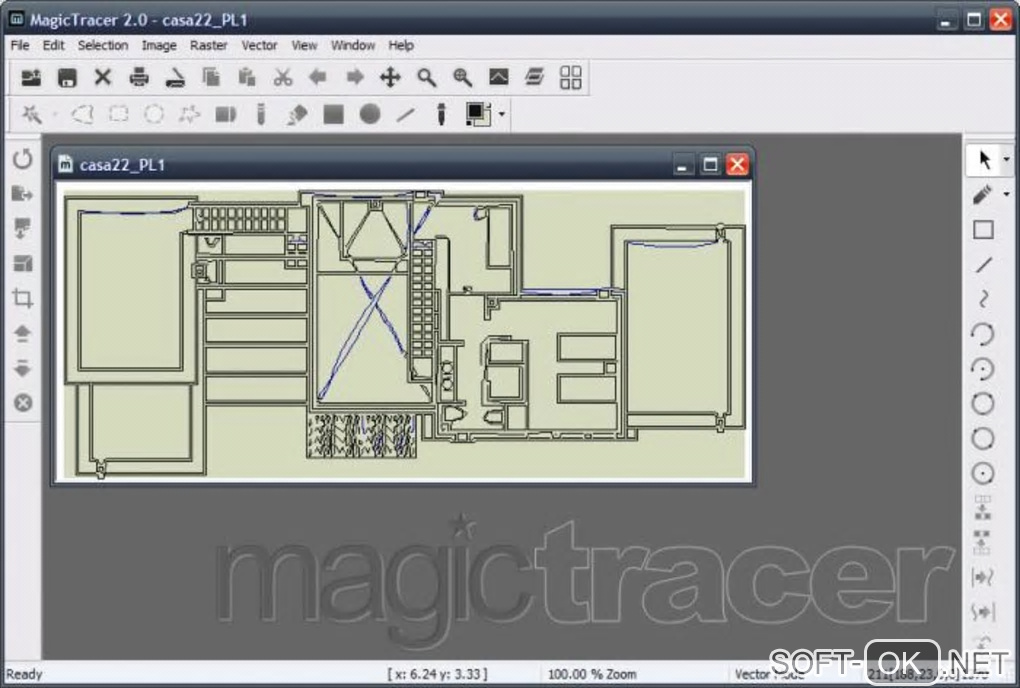The height and width of the screenshot is (688, 1020).
Task: Select the vector rectangle tool
Action: (983, 230)
